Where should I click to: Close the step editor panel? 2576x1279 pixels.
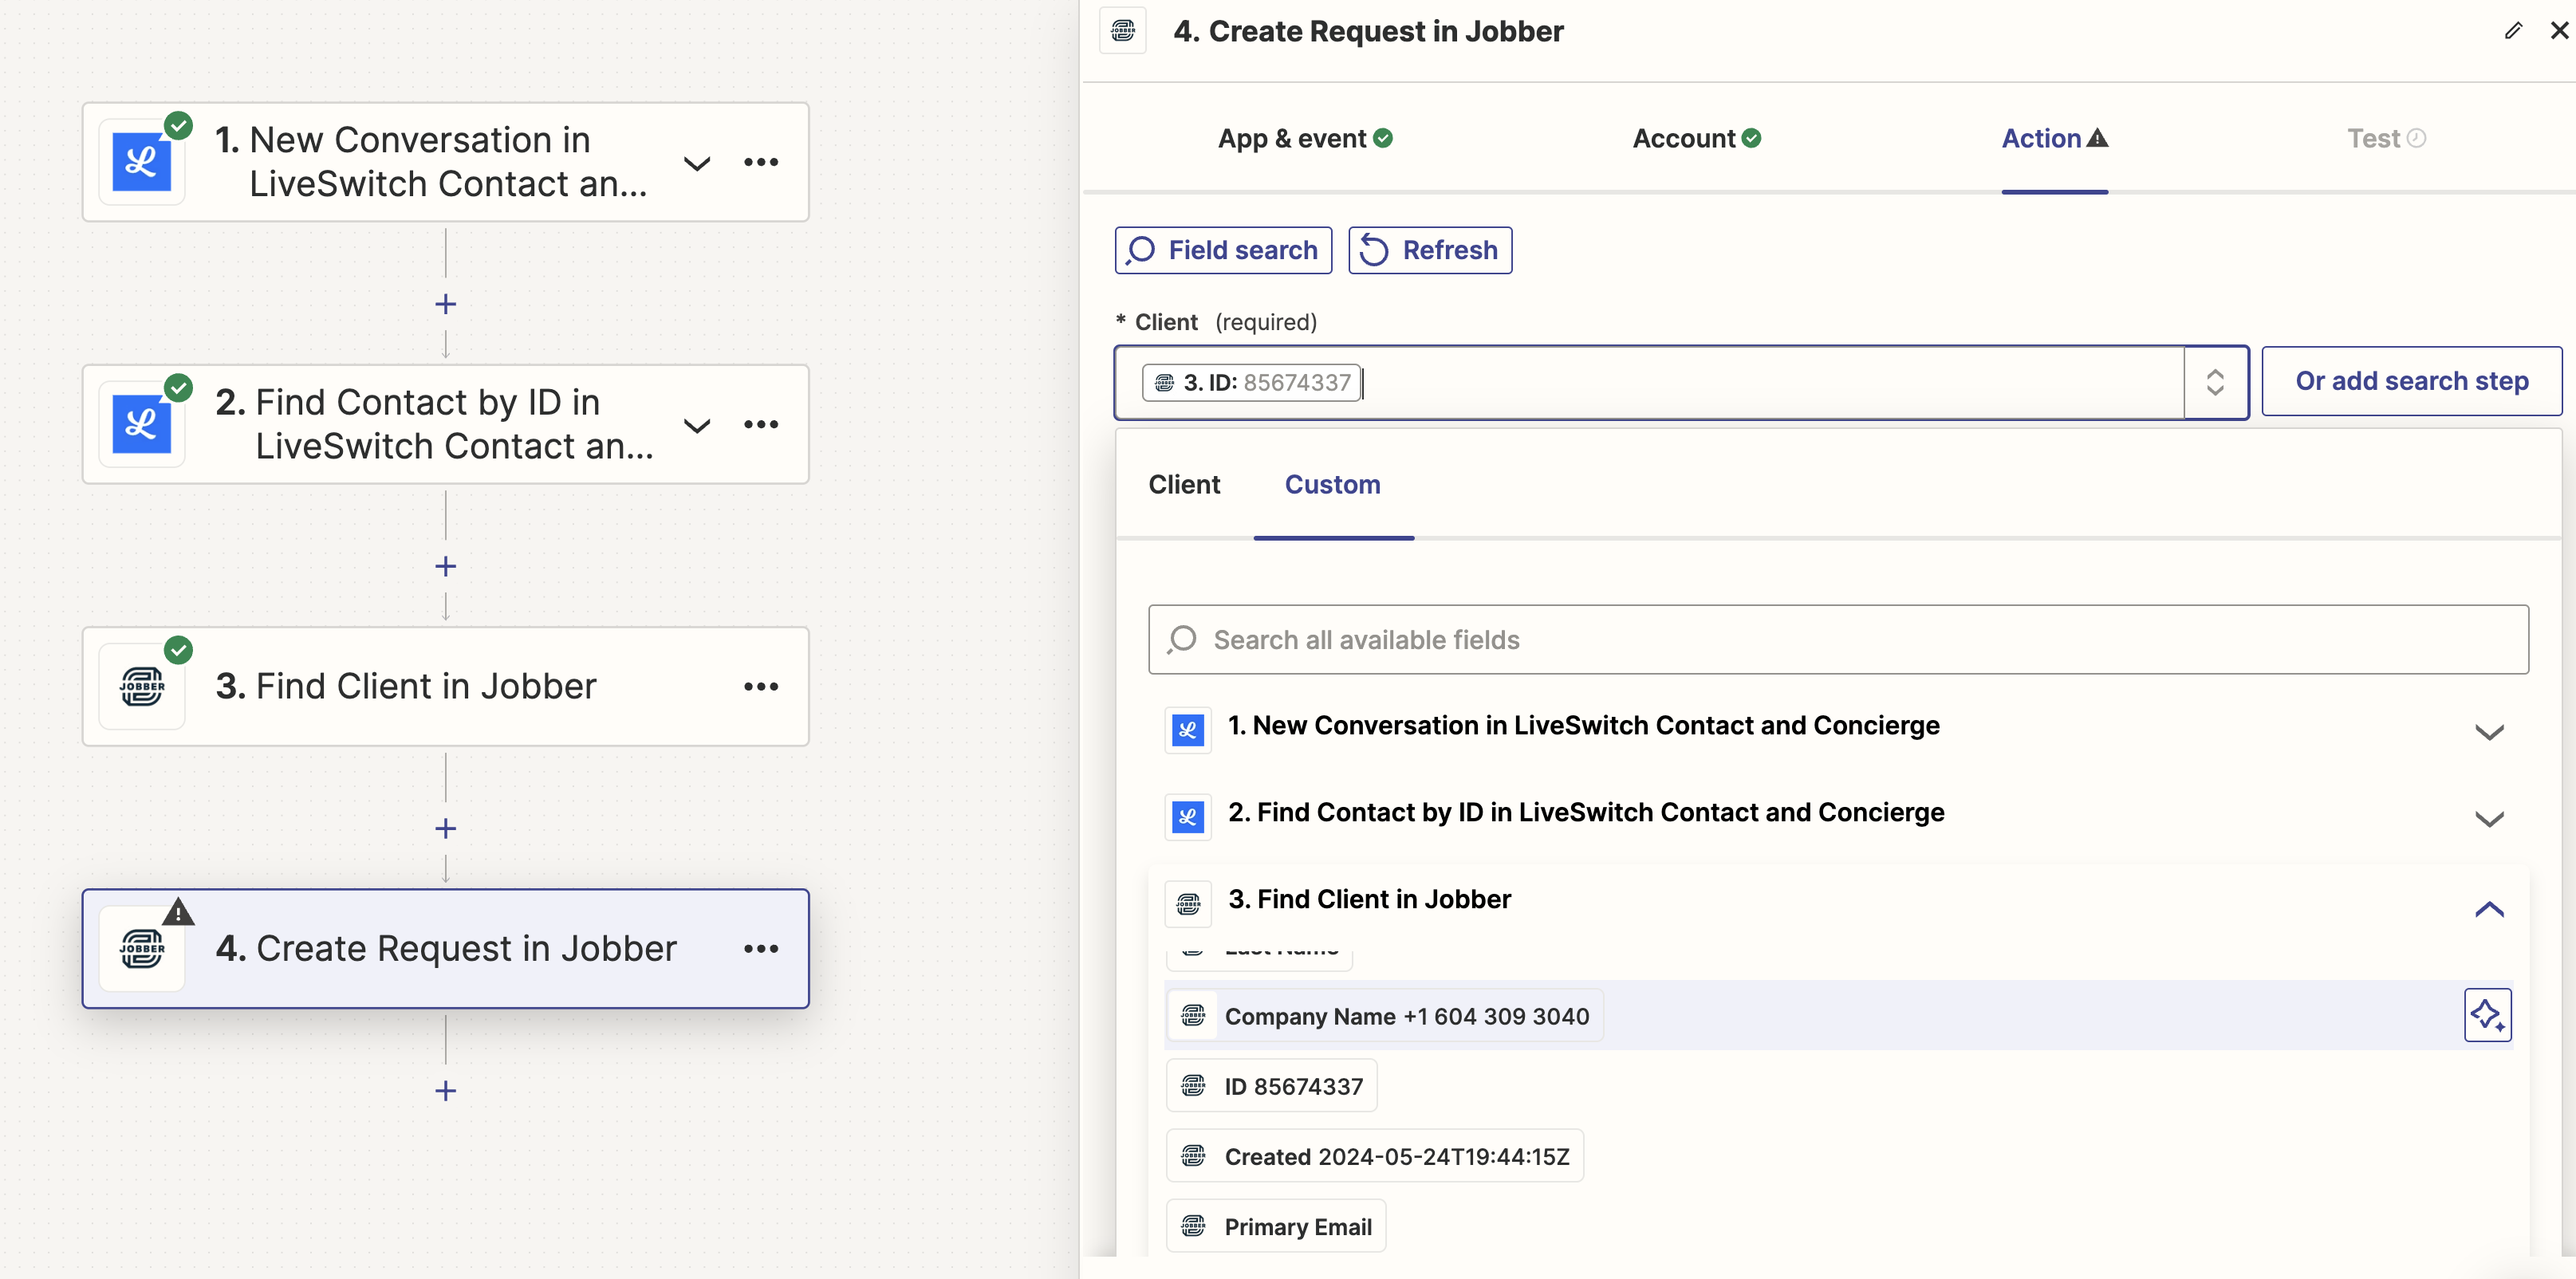coord(2559,31)
